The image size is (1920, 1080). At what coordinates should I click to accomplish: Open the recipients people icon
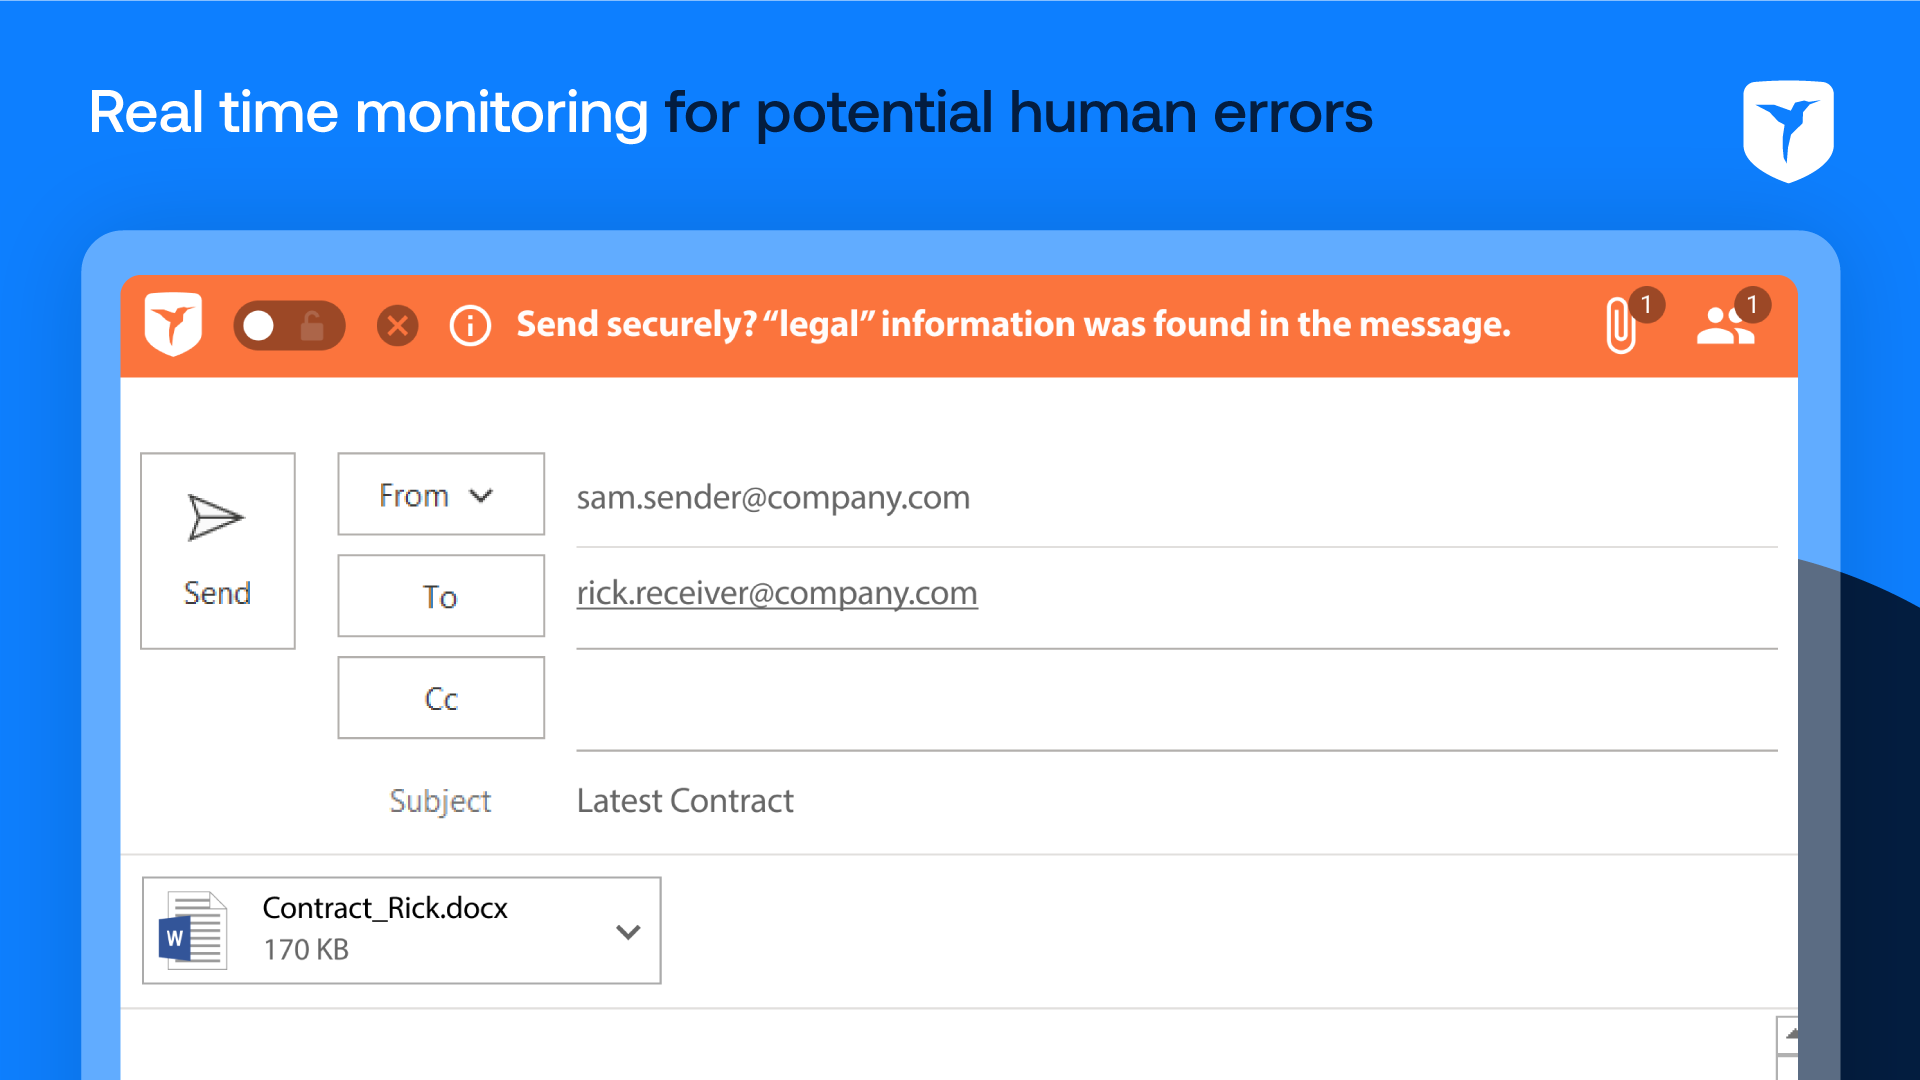(1725, 326)
